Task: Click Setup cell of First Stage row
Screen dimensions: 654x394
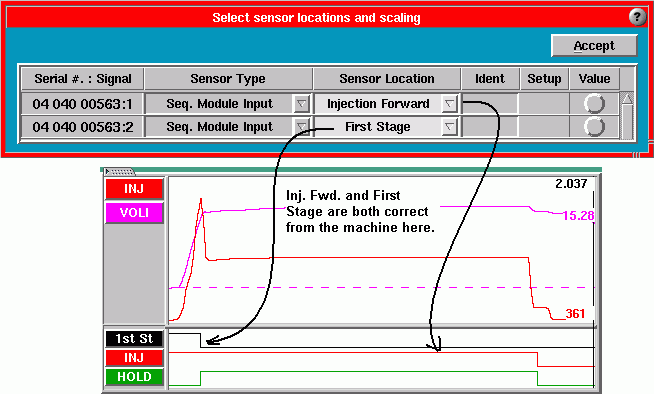Action: 544,127
